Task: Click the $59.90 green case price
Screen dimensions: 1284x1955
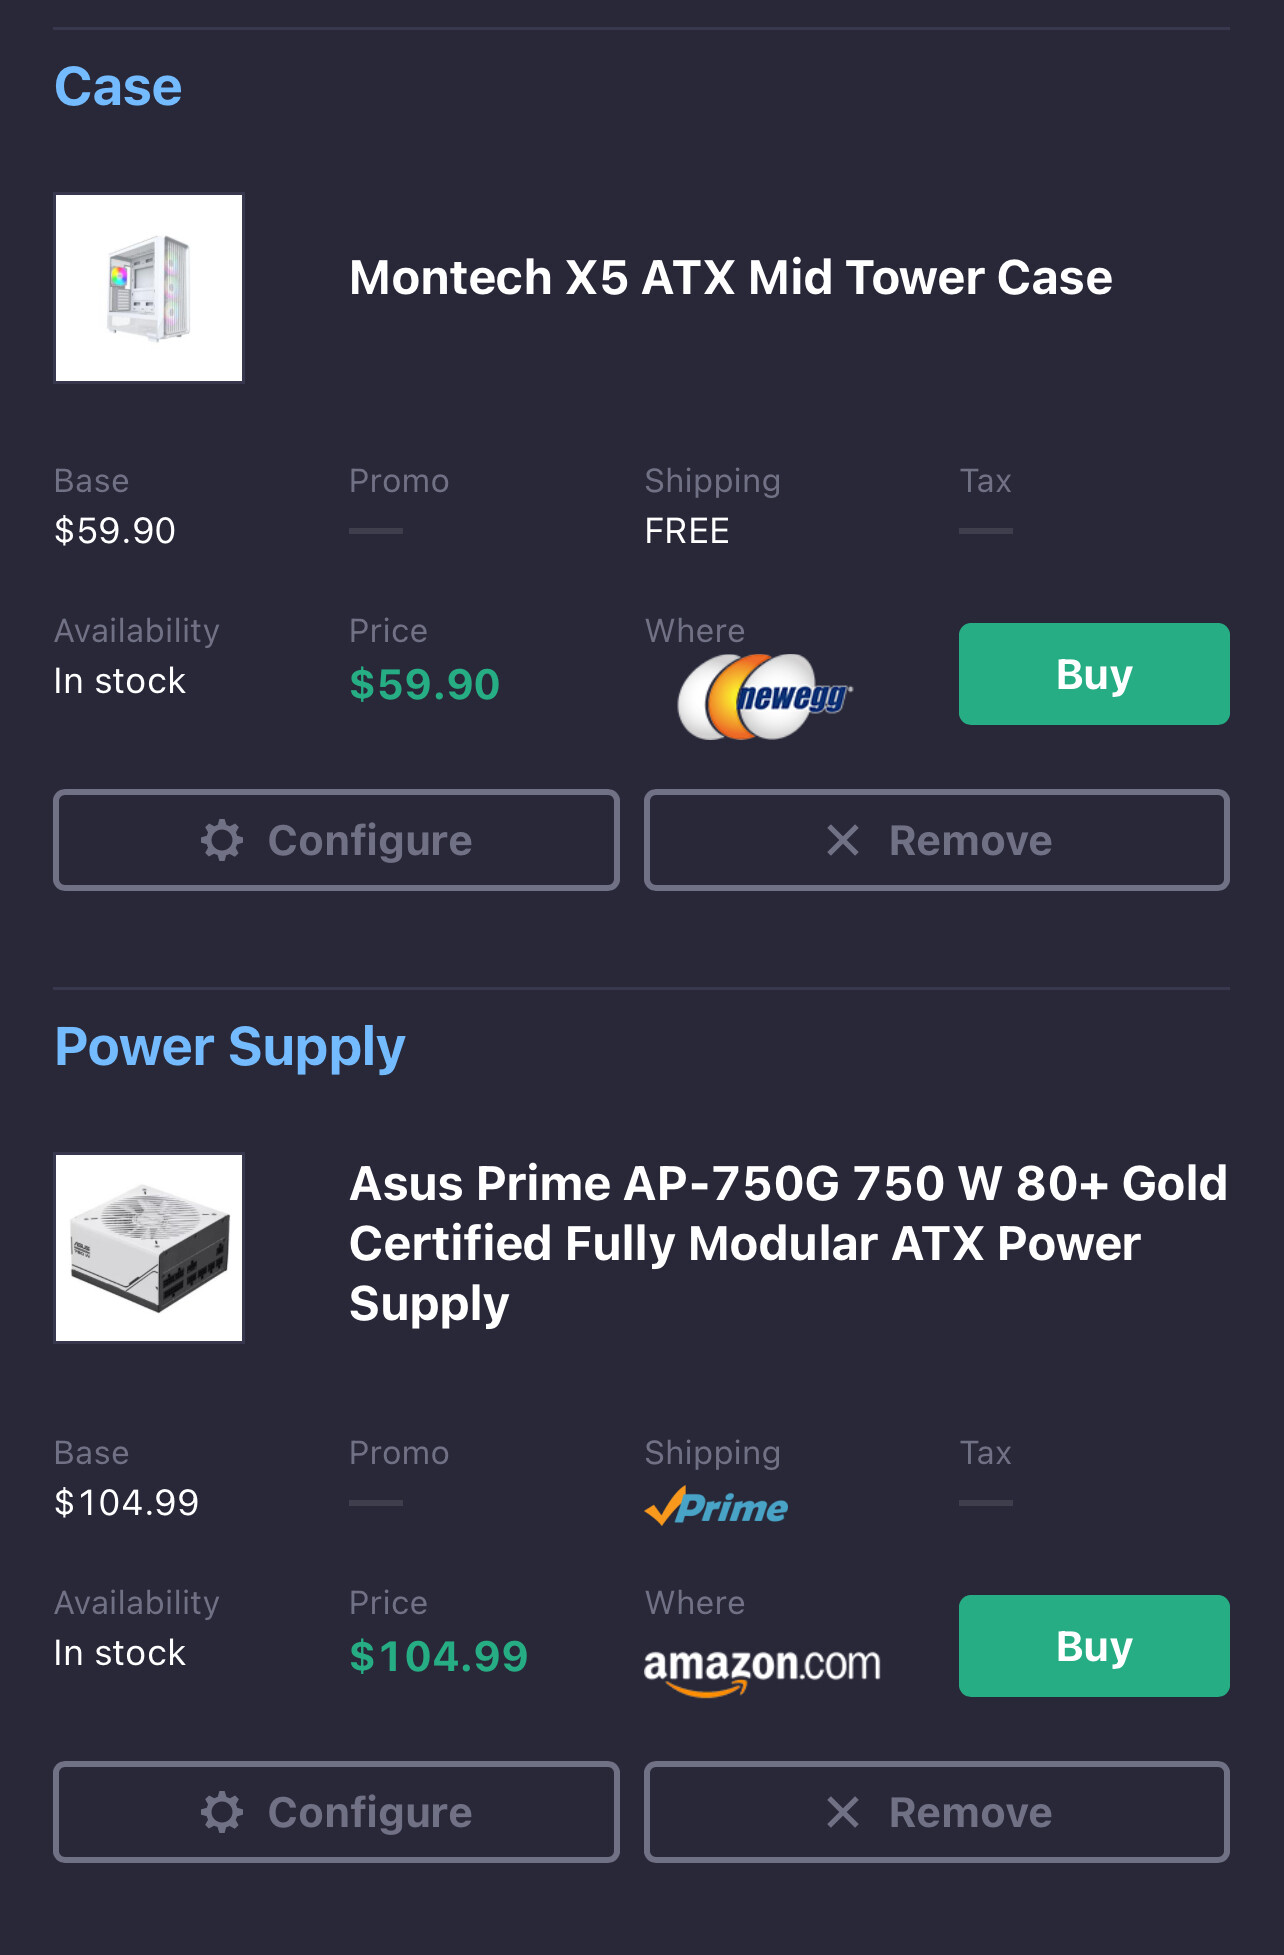Action: coord(424,685)
